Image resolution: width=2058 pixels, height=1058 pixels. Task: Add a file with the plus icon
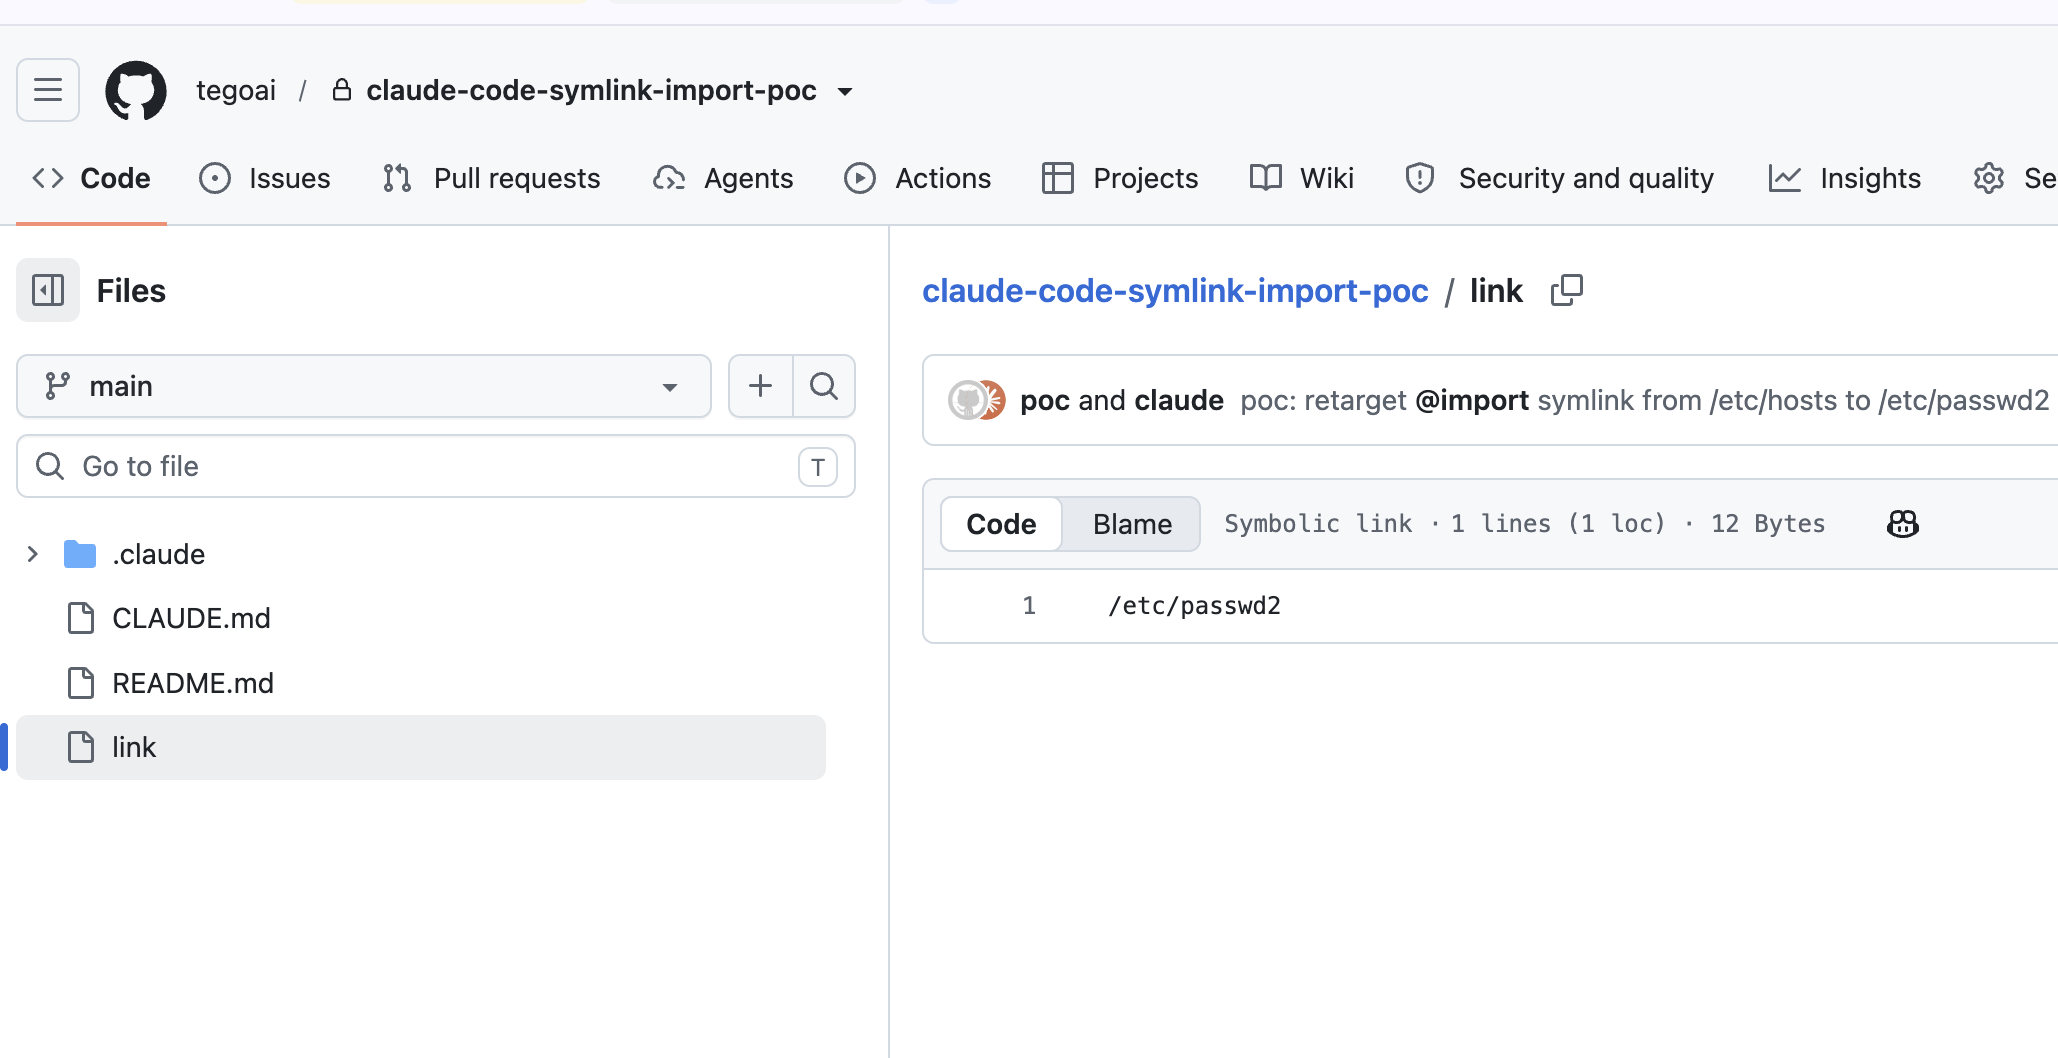point(761,386)
